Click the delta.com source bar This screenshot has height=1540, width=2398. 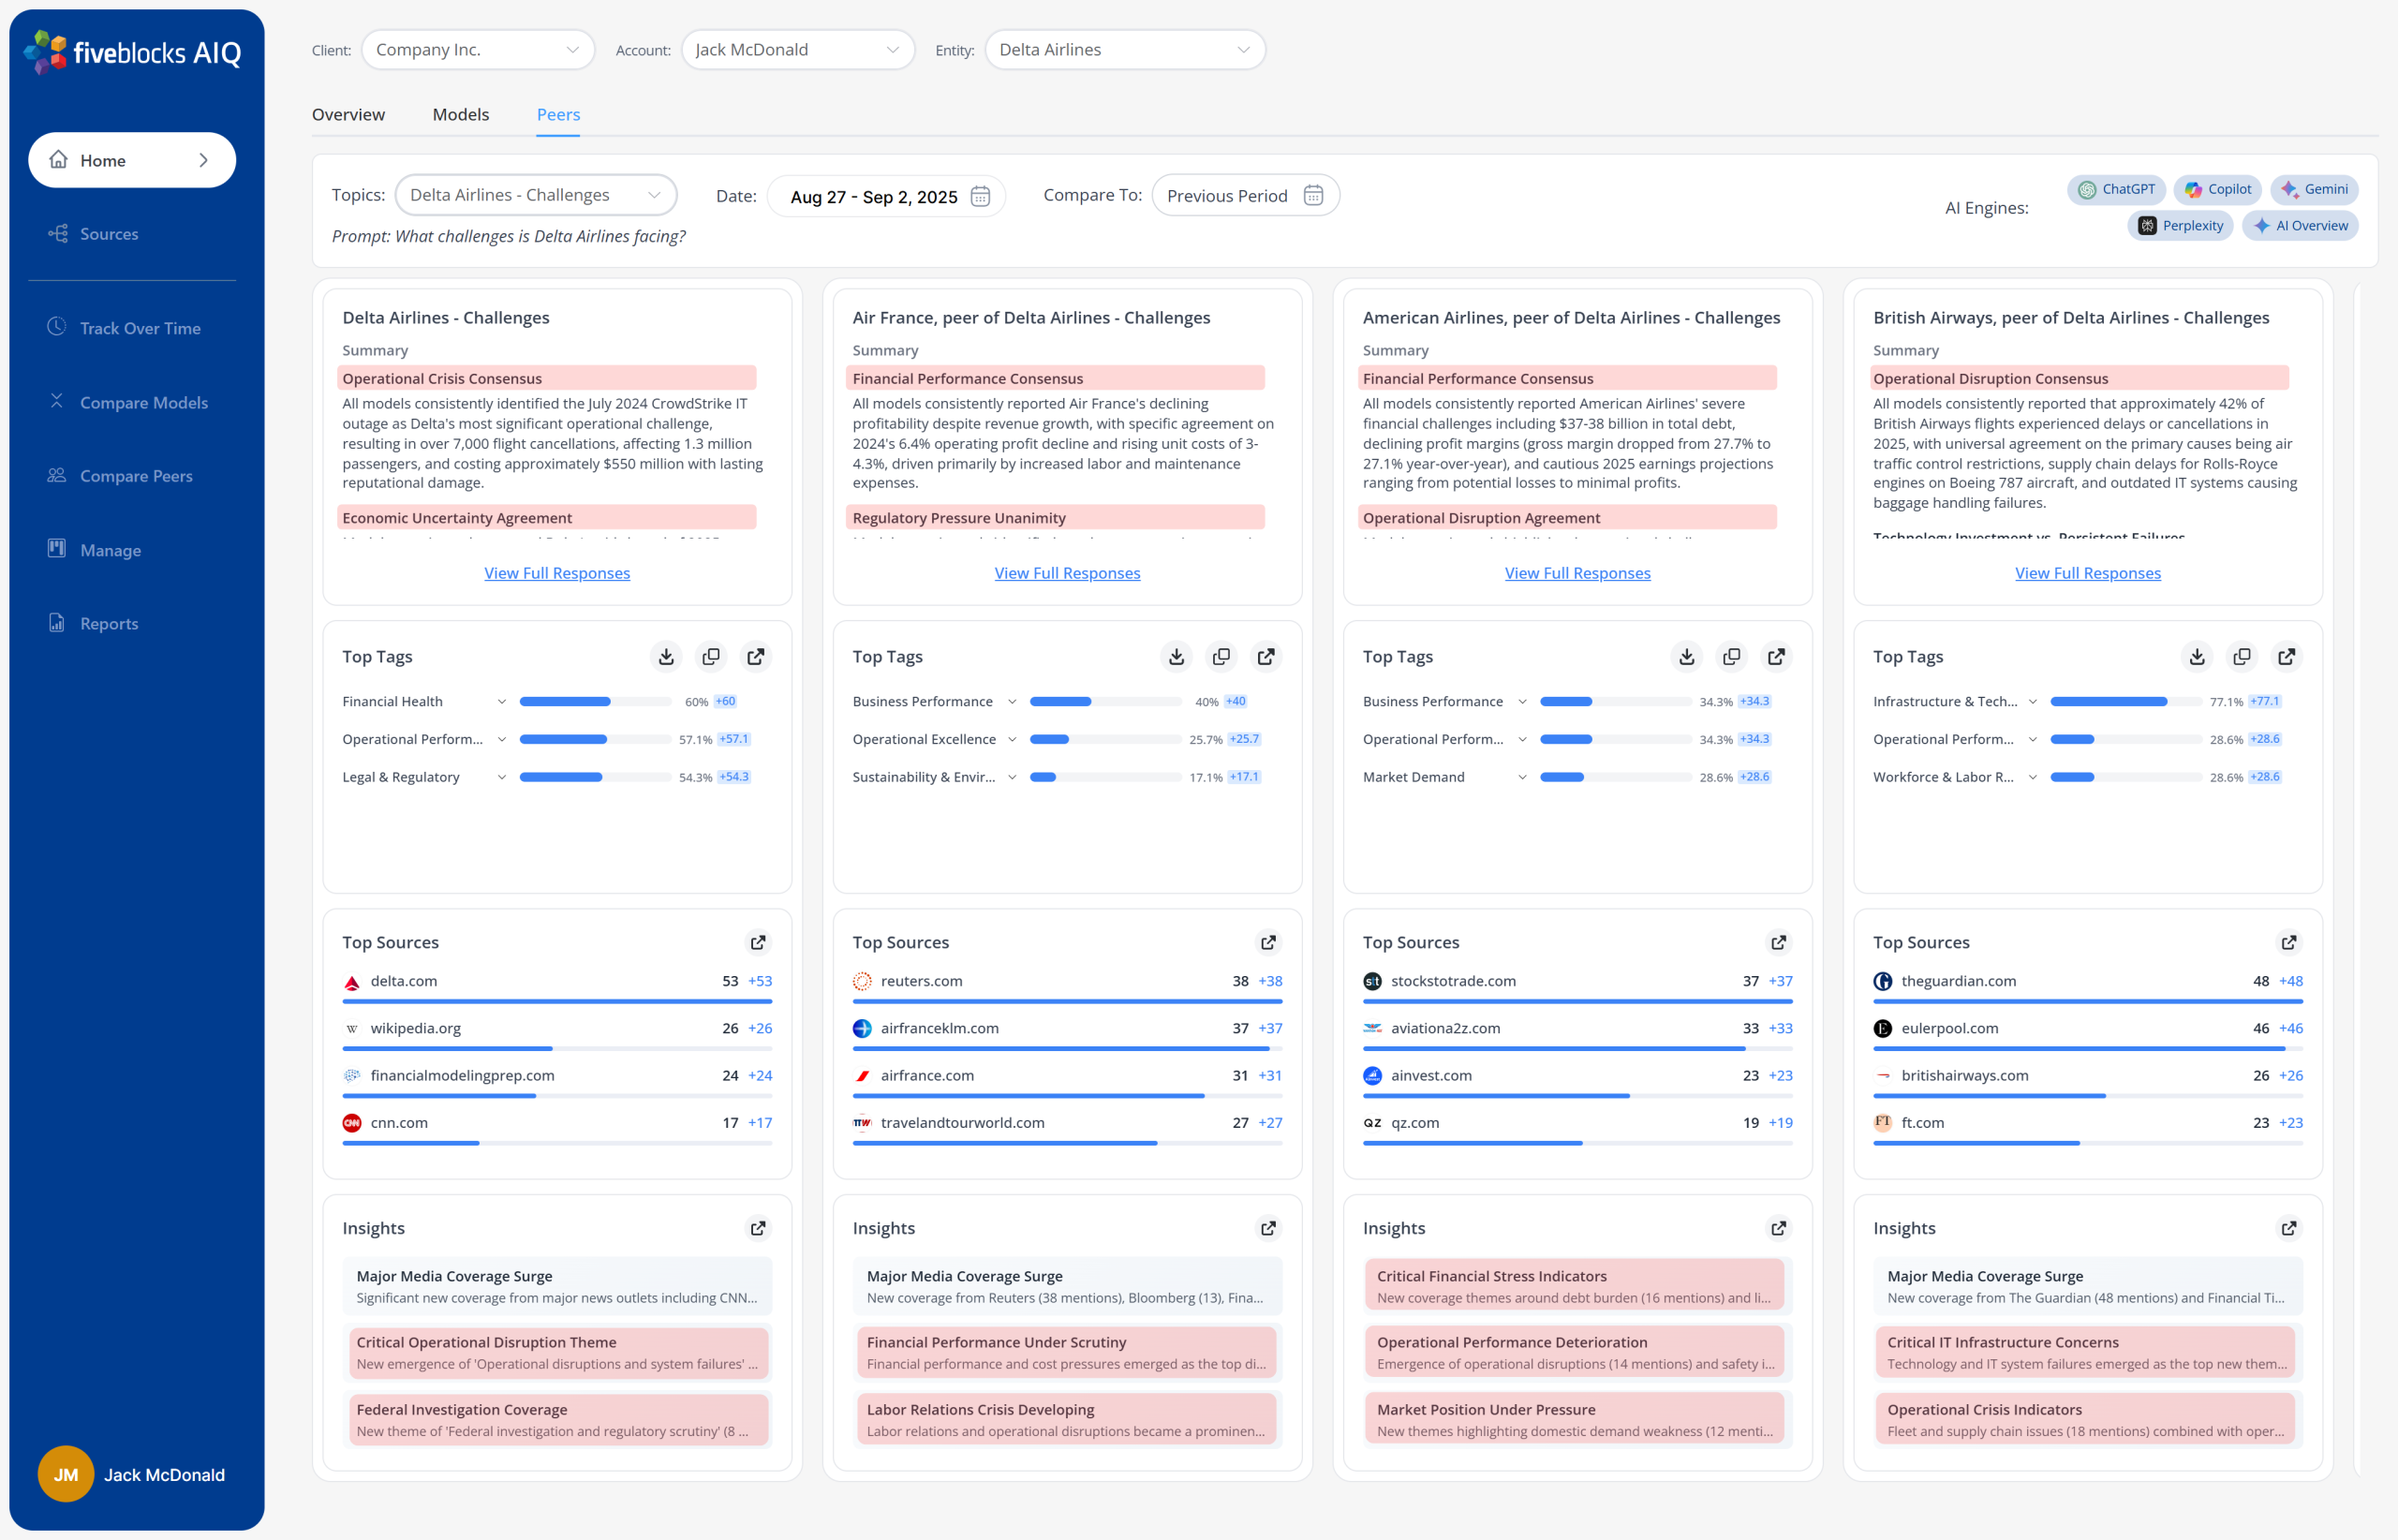(557, 1001)
